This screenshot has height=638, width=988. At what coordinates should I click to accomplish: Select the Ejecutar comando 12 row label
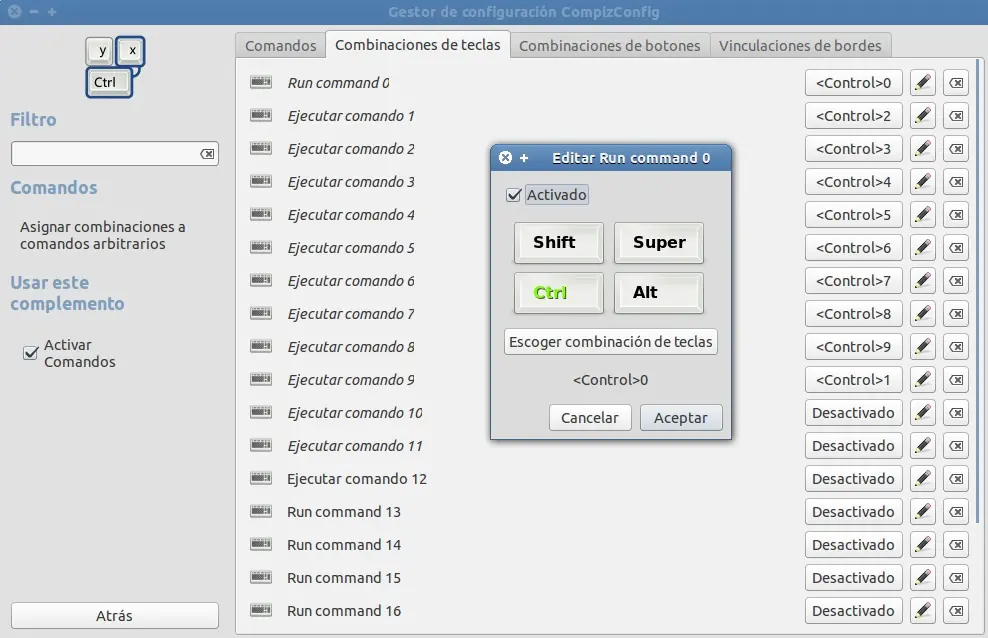(357, 479)
